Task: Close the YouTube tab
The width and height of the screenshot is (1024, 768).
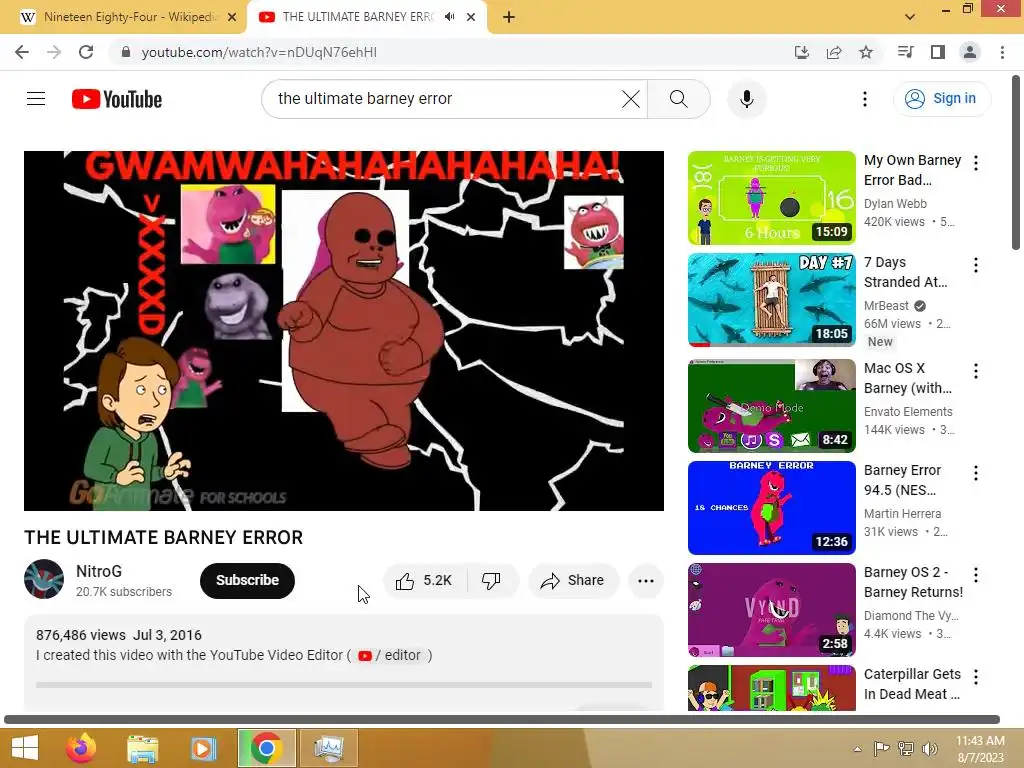Action: click(471, 18)
